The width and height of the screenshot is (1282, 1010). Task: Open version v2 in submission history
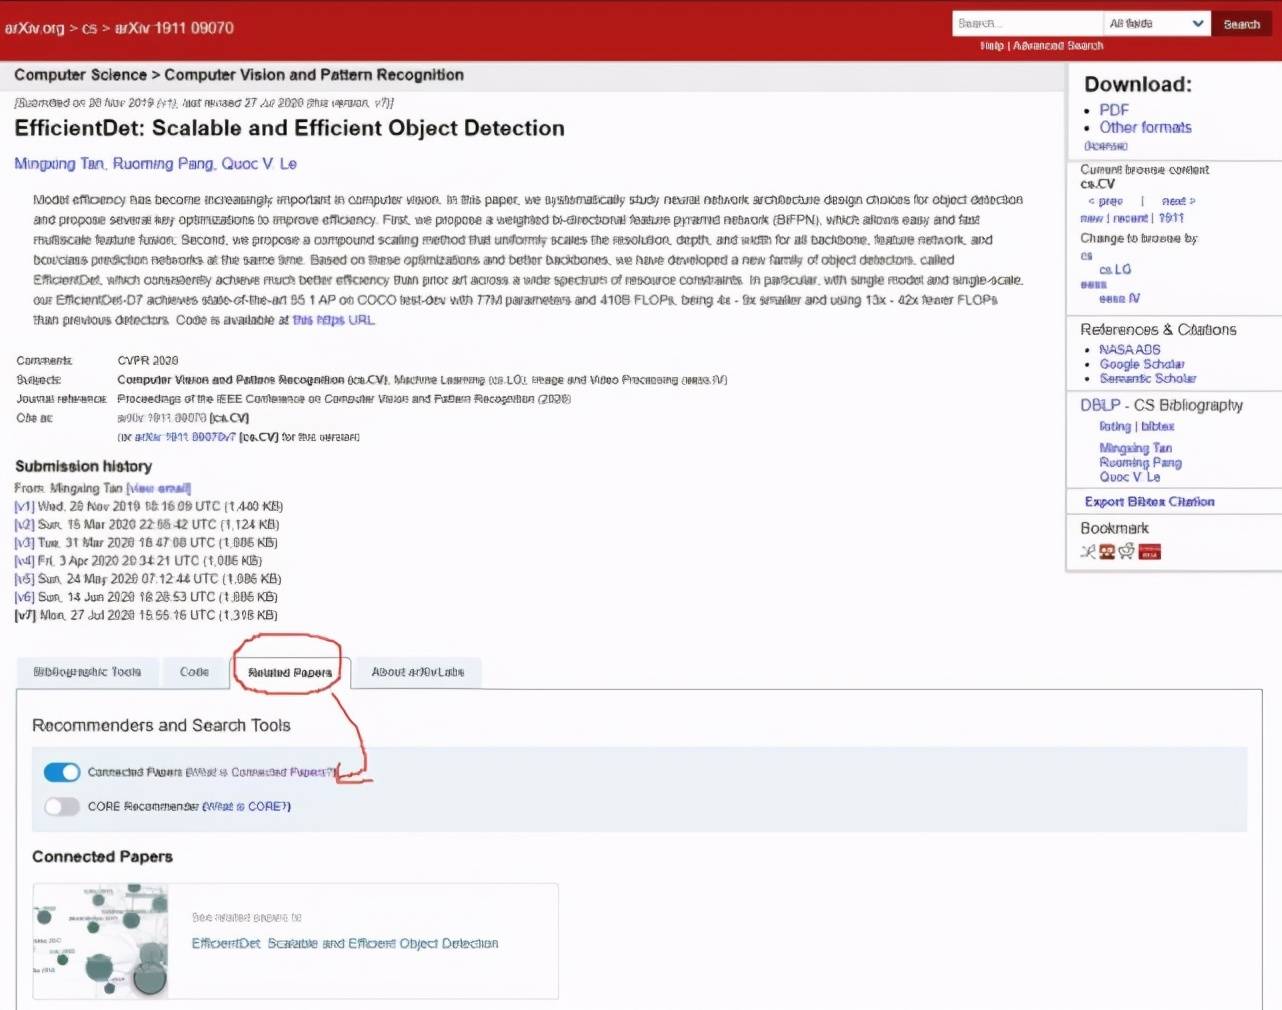coord(24,525)
